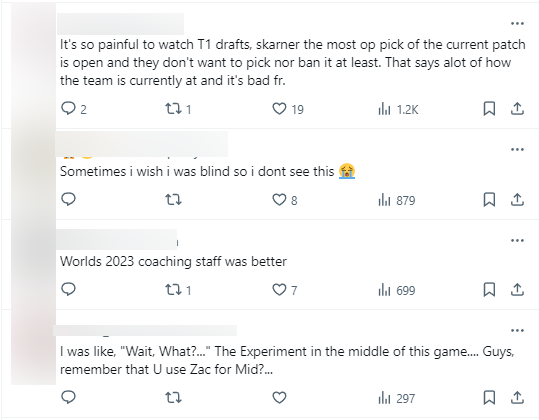Retweet the 'wish i was blind' tweet

pyautogui.click(x=173, y=199)
